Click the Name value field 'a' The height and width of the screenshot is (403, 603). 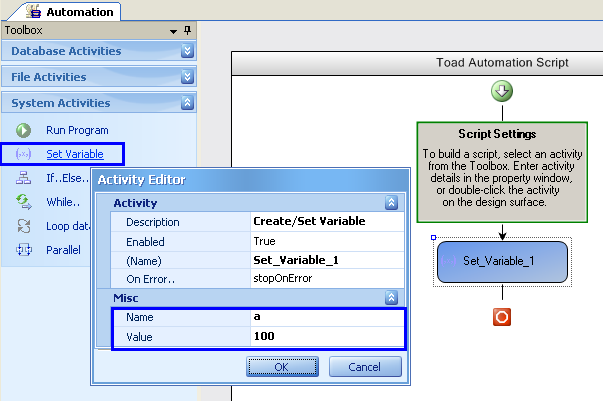[x=327, y=317]
